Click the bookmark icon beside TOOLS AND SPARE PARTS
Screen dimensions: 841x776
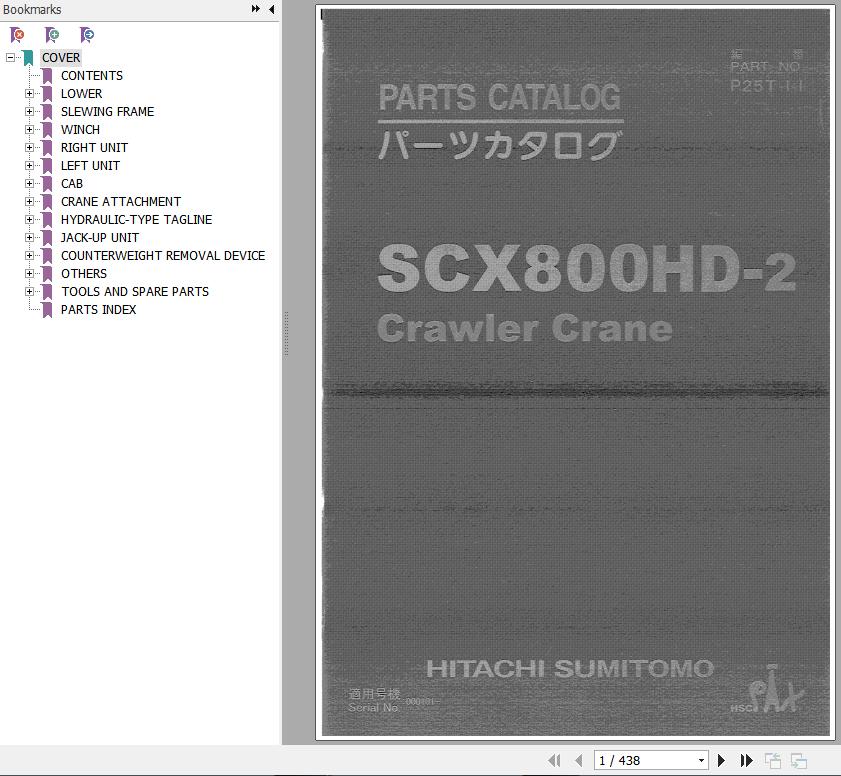coord(47,291)
